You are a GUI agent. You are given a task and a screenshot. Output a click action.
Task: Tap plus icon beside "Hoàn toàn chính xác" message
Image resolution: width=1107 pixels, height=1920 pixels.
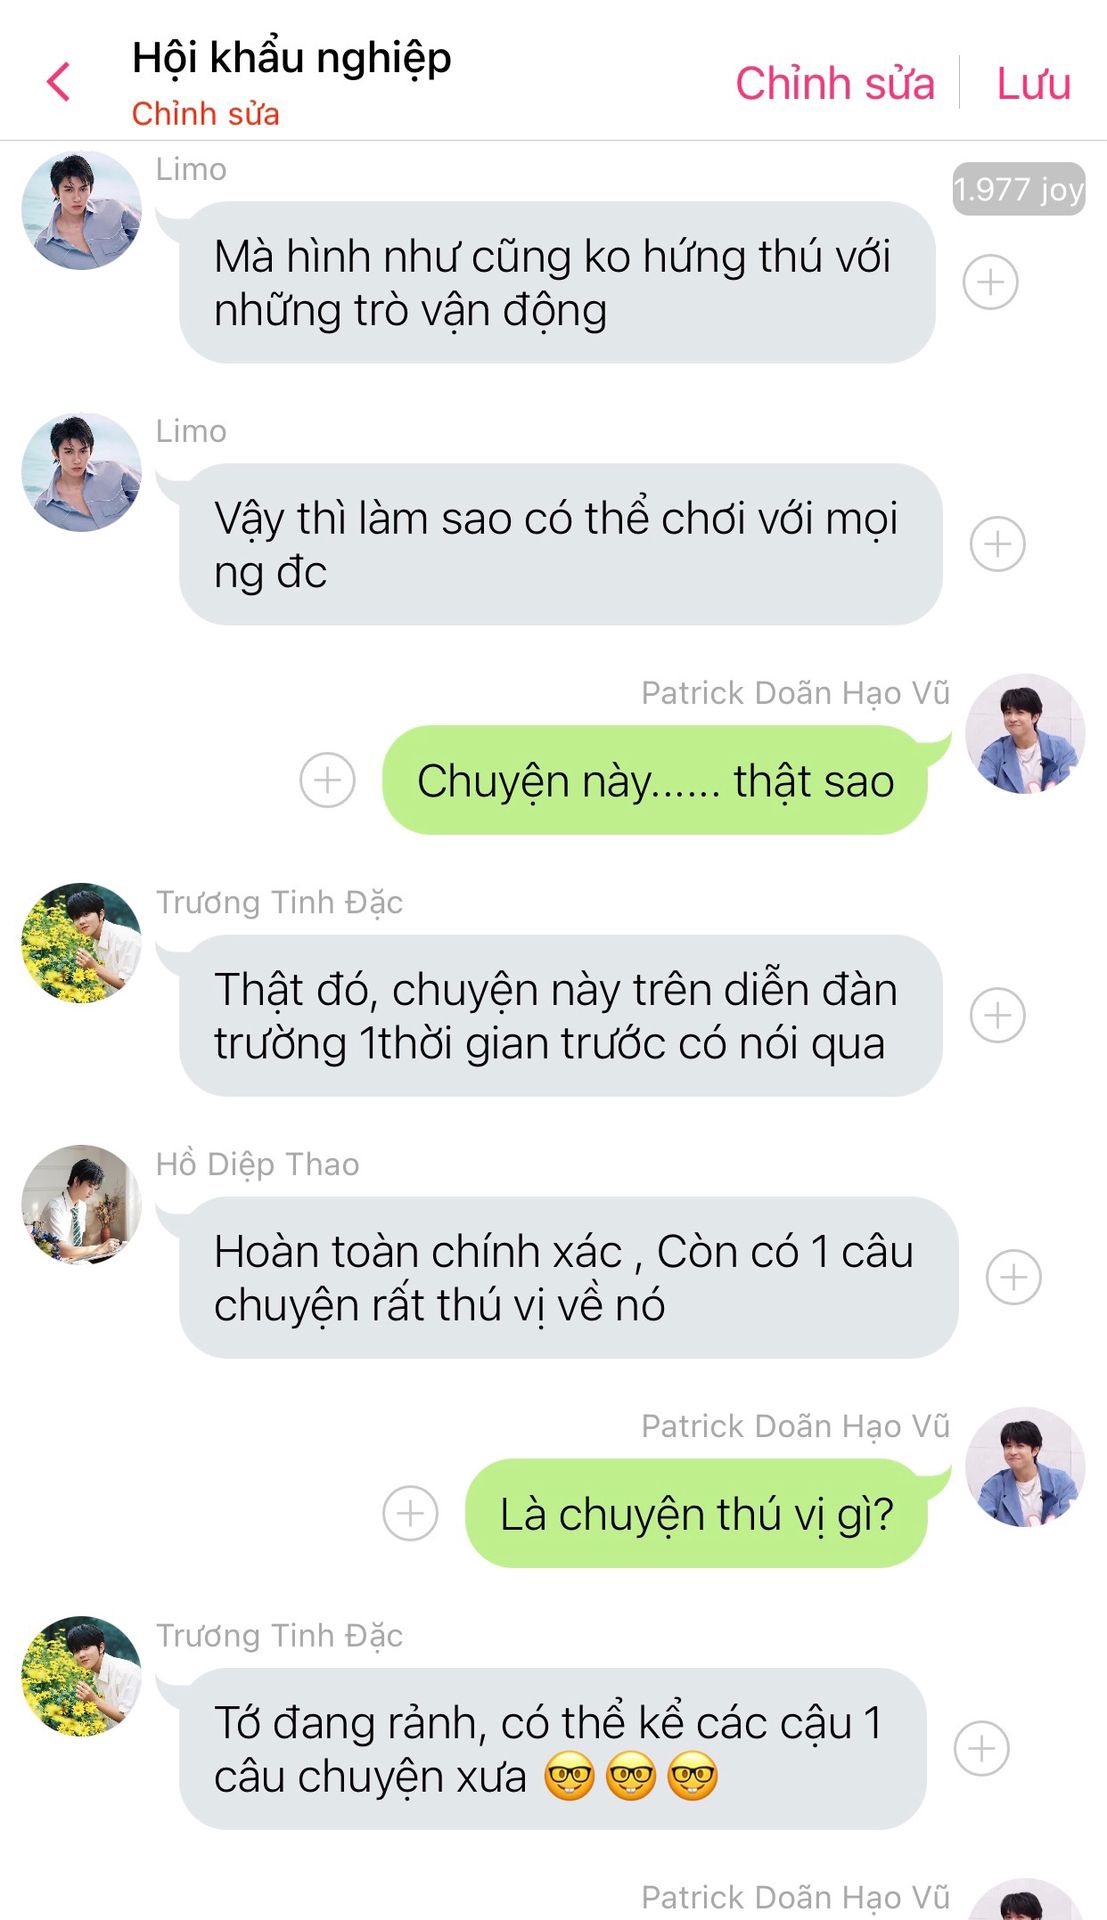click(1013, 1277)
